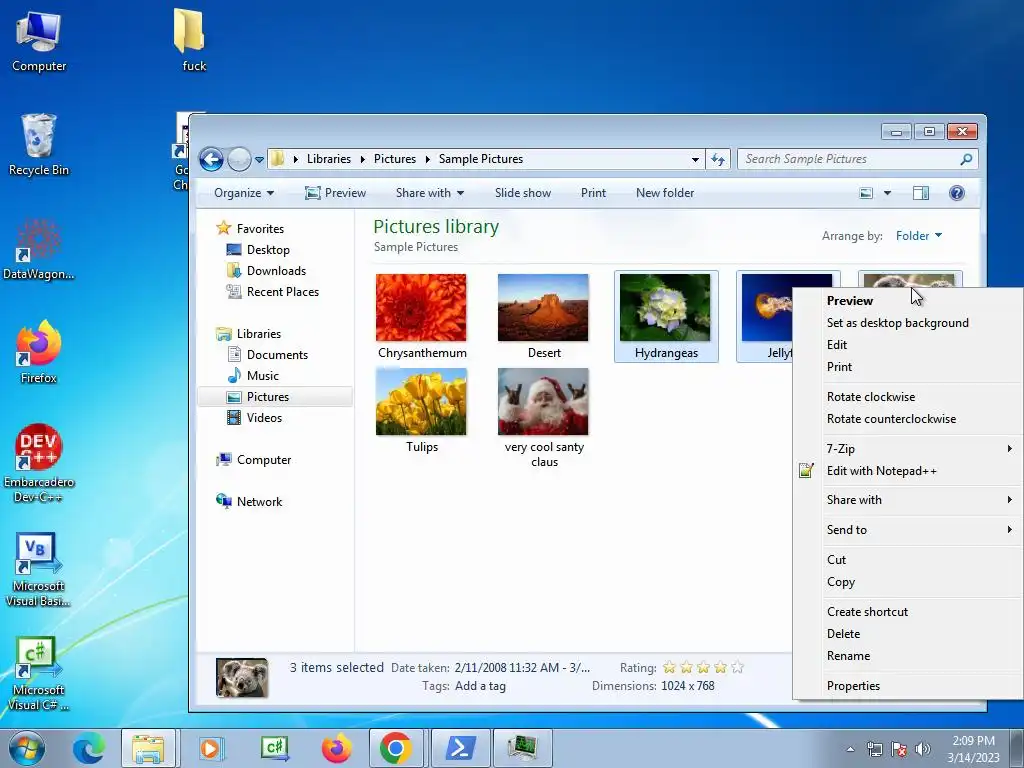
Task: Open Music library in sidebar
Action: click(263, 376)
